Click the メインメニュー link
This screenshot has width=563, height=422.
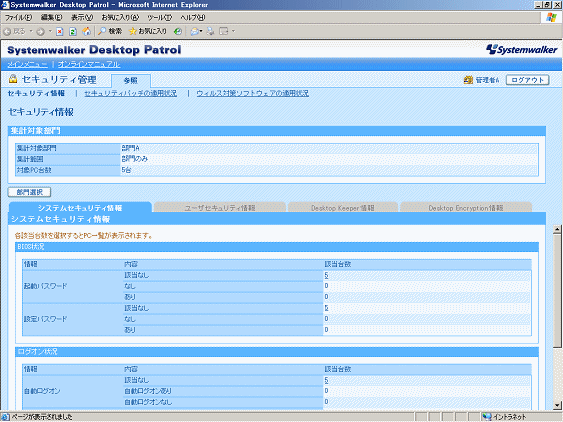[28, 64]
